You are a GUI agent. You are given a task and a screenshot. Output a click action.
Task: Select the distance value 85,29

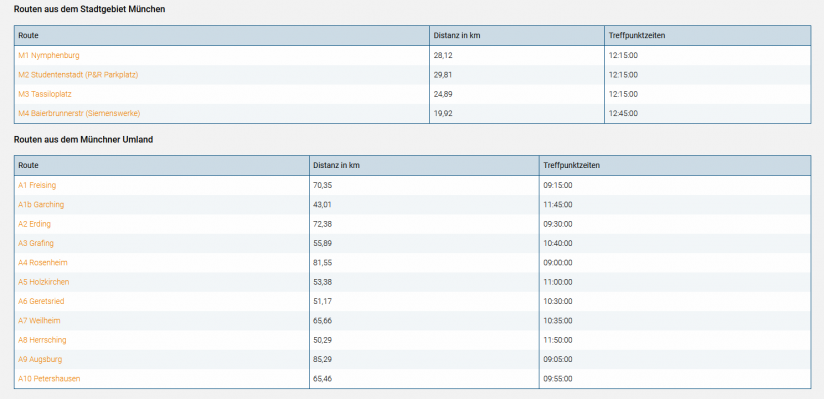coord(323,360)
